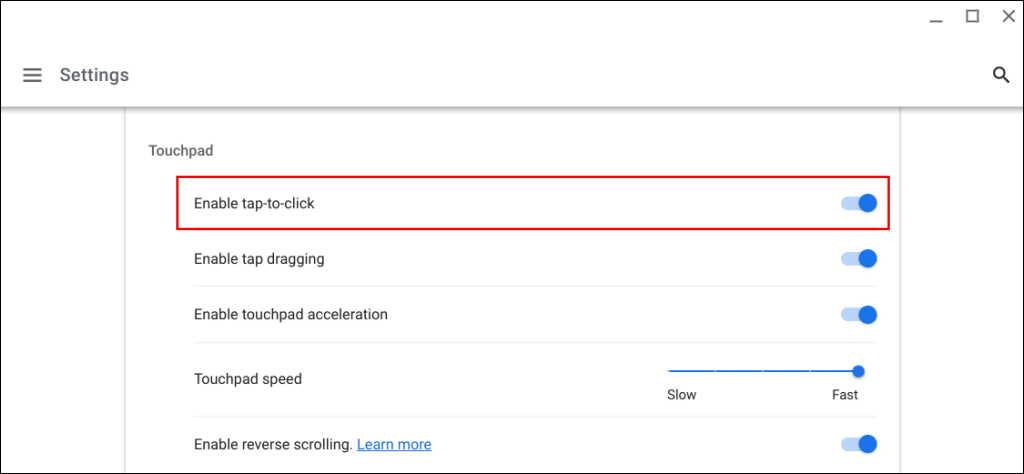1024x474 pixels.
Task: Click the Settings page title
Action: (x=94, y=75)
